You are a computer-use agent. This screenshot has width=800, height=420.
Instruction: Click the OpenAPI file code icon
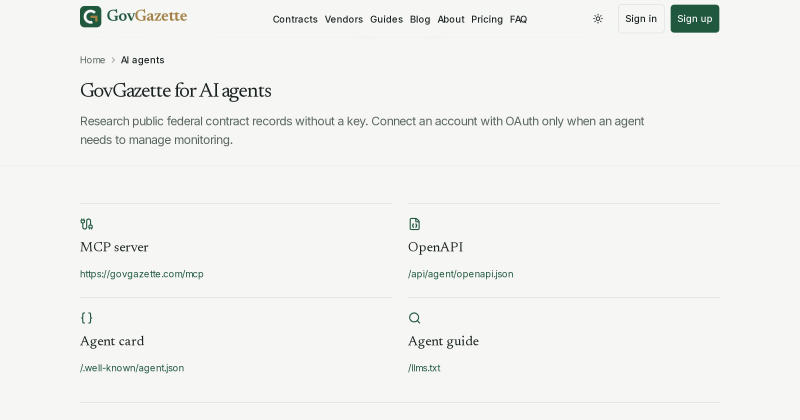tap(414, 224)
